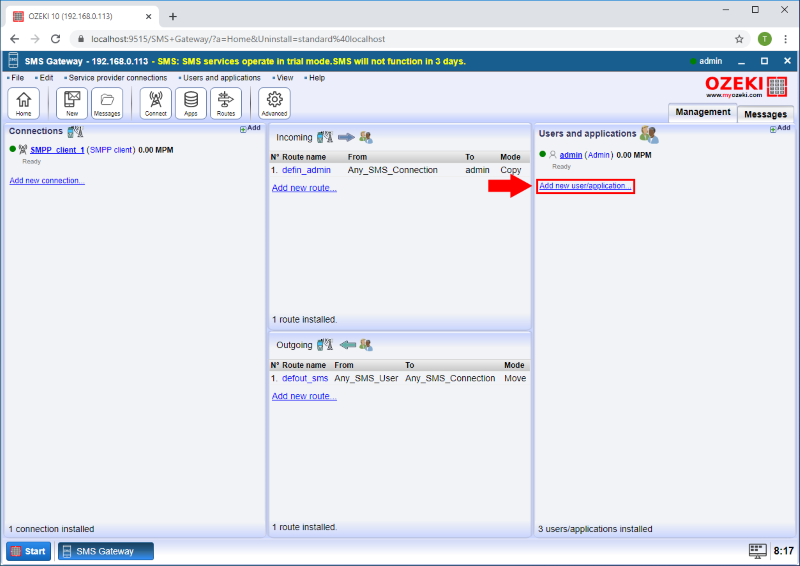Open Service provider connections menu
This screenshot has width=800, height=566.
click(117, 78)
